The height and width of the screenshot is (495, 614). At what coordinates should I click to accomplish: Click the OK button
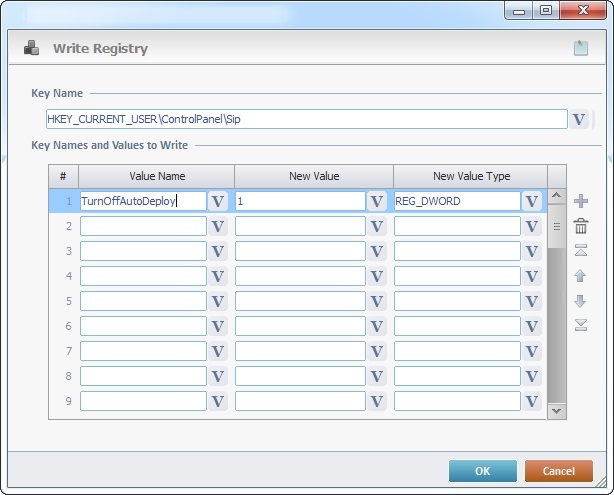482,471
